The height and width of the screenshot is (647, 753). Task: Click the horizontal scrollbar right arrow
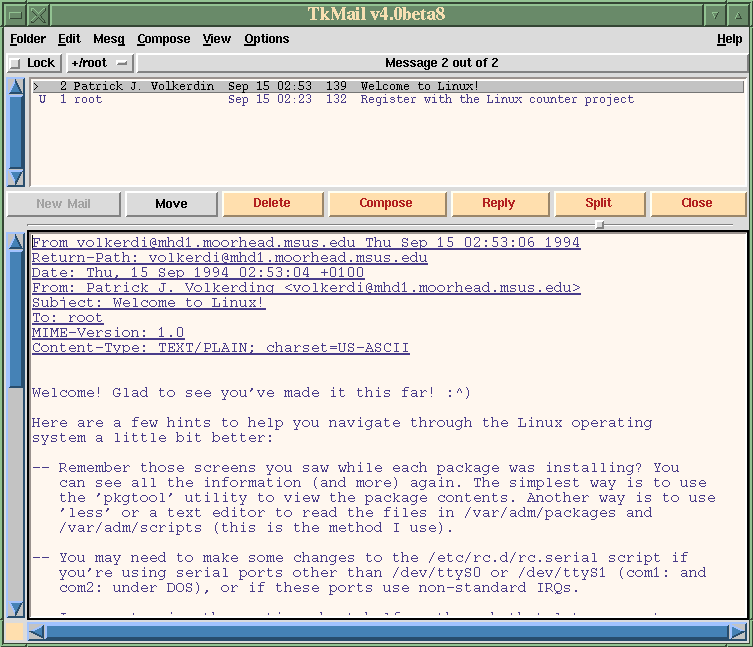[737, 632]
